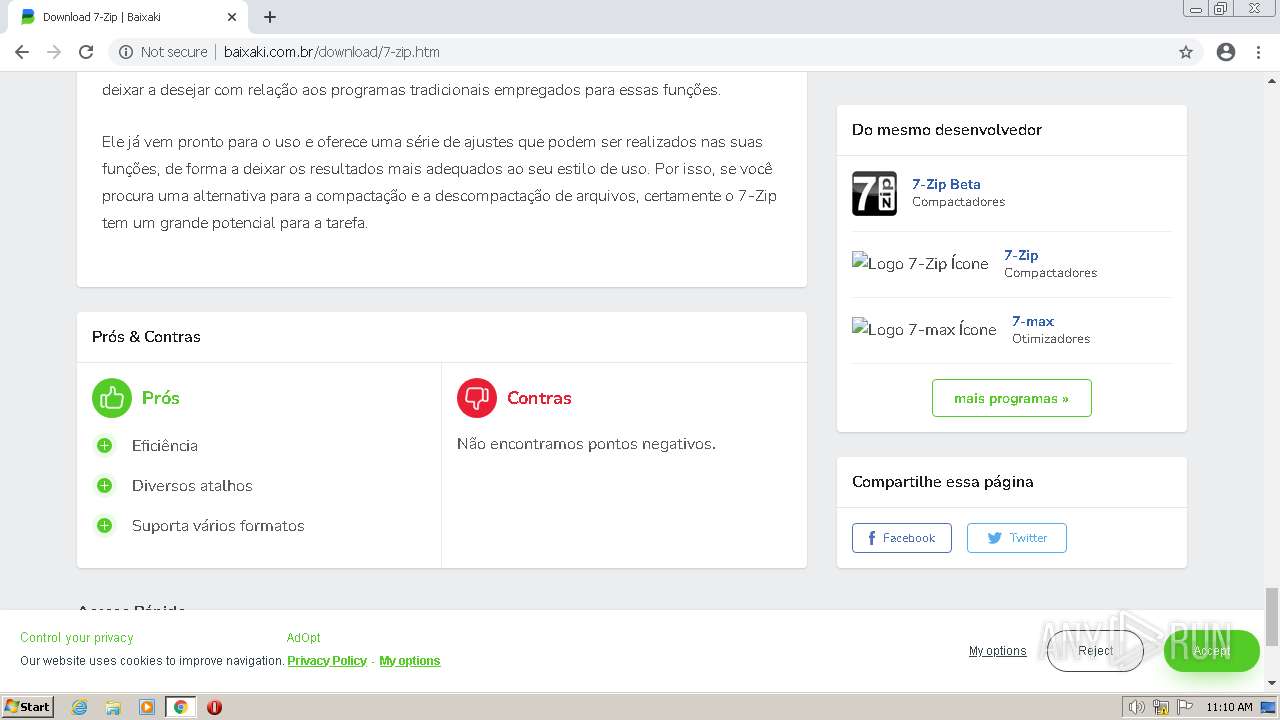Click the AdOpt label in cookie bar

coord(303,638)
